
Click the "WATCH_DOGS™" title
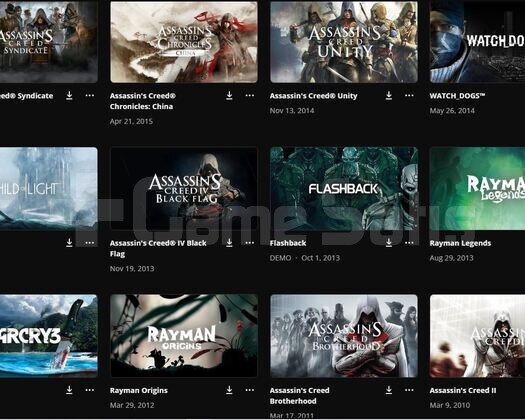457,96
